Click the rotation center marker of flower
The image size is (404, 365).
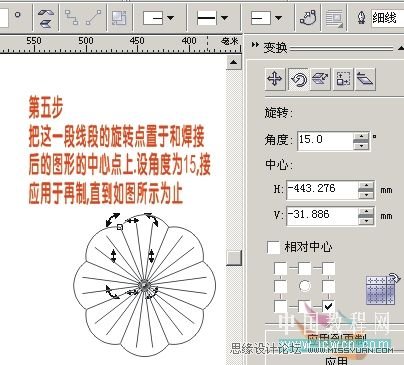coord(144,286)
